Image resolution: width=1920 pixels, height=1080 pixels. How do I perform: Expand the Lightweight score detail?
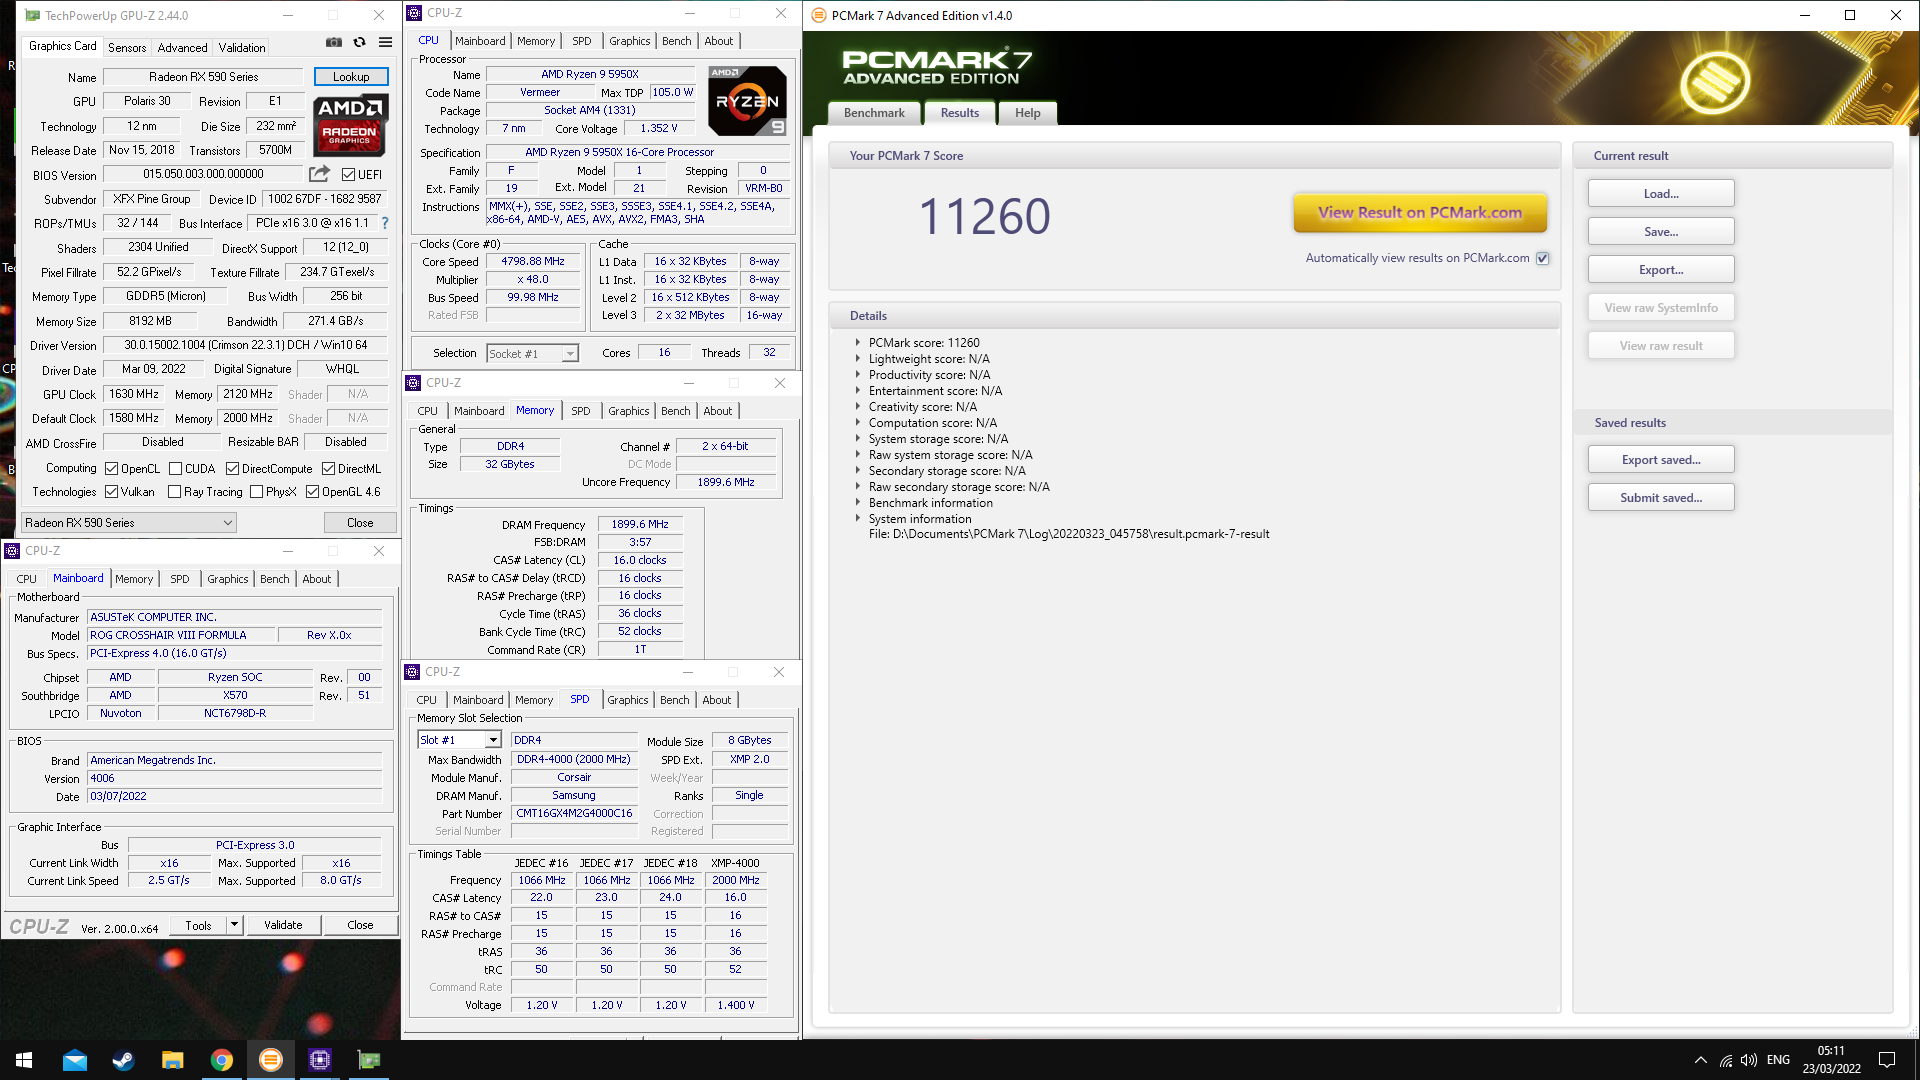pyautogui.click(x=857, y=359)
